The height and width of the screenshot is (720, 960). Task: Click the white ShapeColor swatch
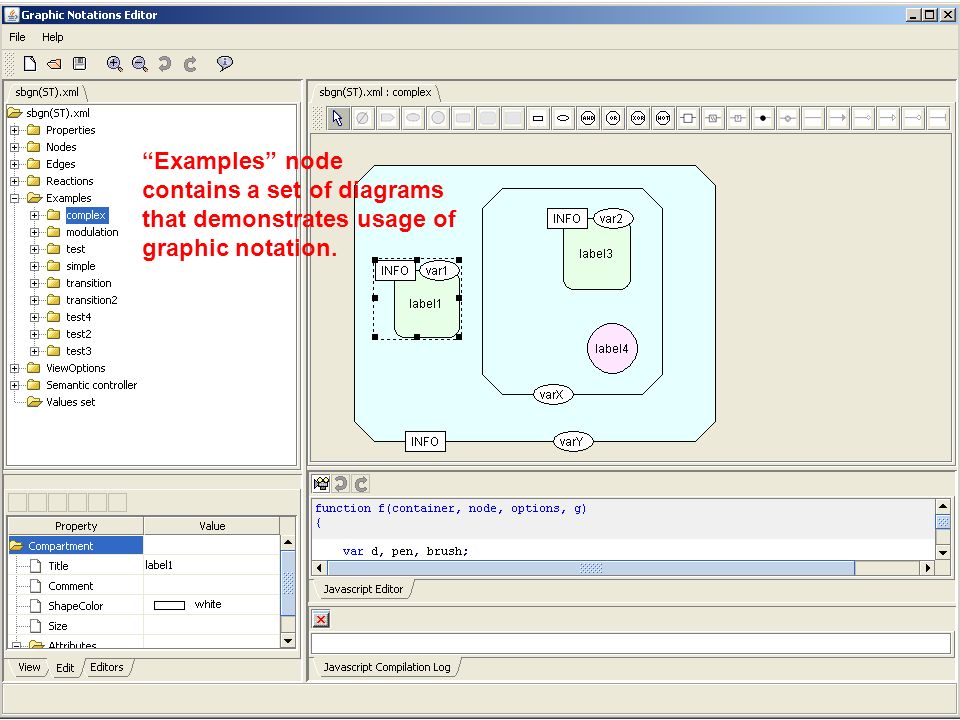point(169,606)
